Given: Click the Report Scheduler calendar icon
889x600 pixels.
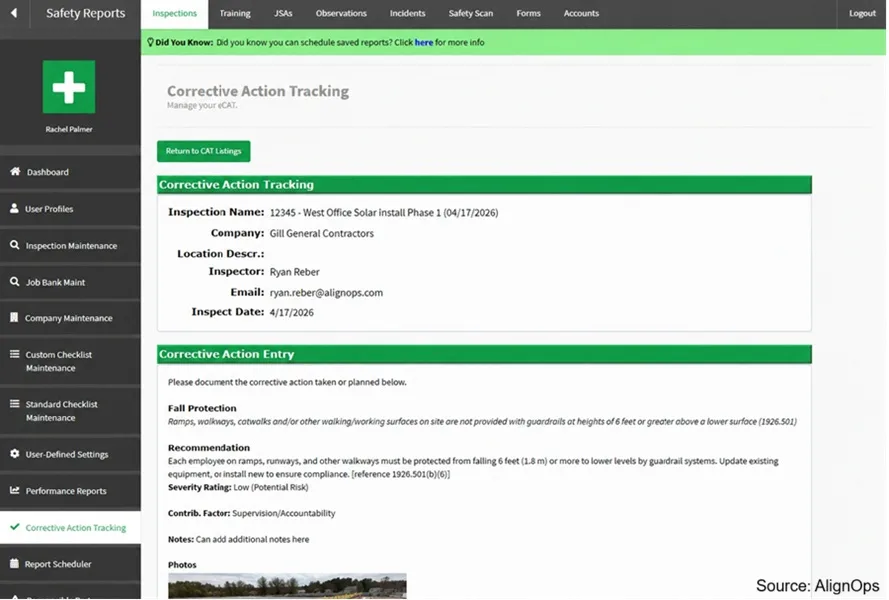Looking at the screenshot, I should point(14,563).
